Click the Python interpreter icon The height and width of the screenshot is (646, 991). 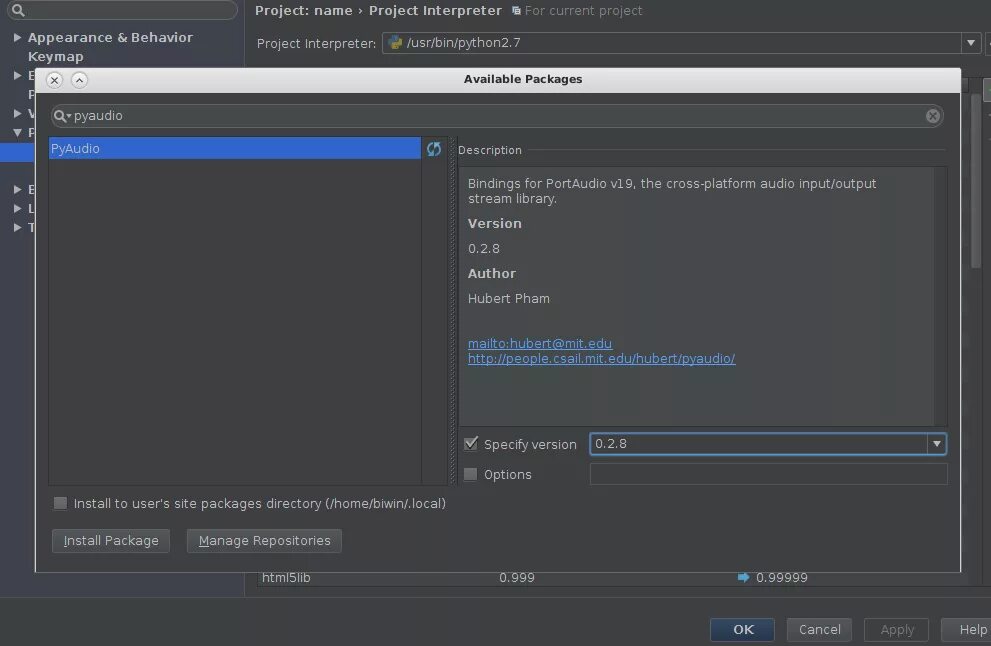pos(396,43)
